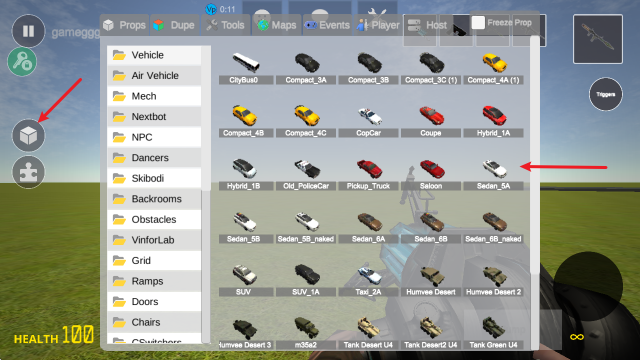640x360 pixels.
Task: Choose the red Saloon car
Action: click(431, 174)
